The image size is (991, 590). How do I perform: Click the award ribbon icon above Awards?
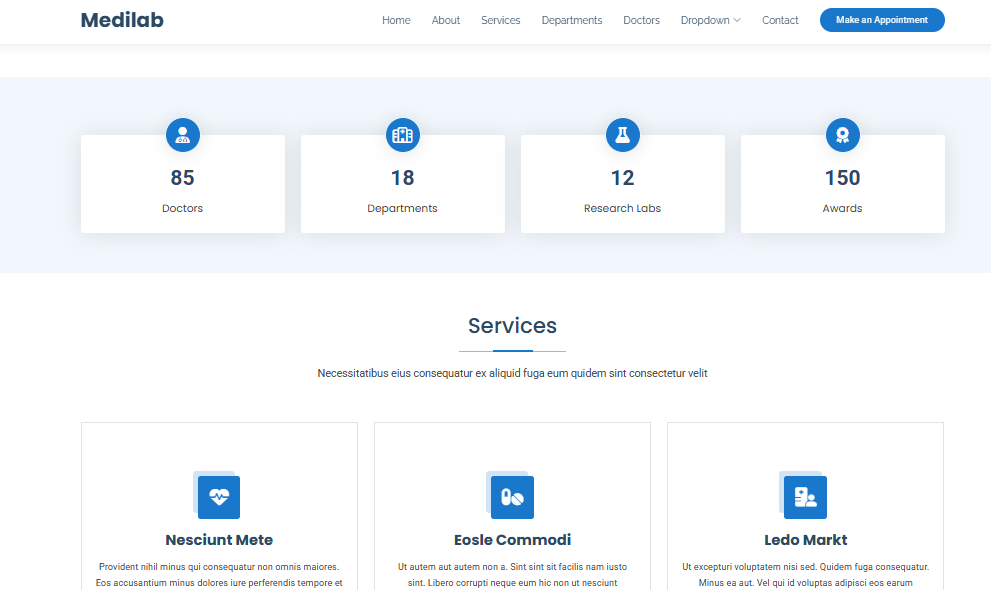(x=843, y=135)
